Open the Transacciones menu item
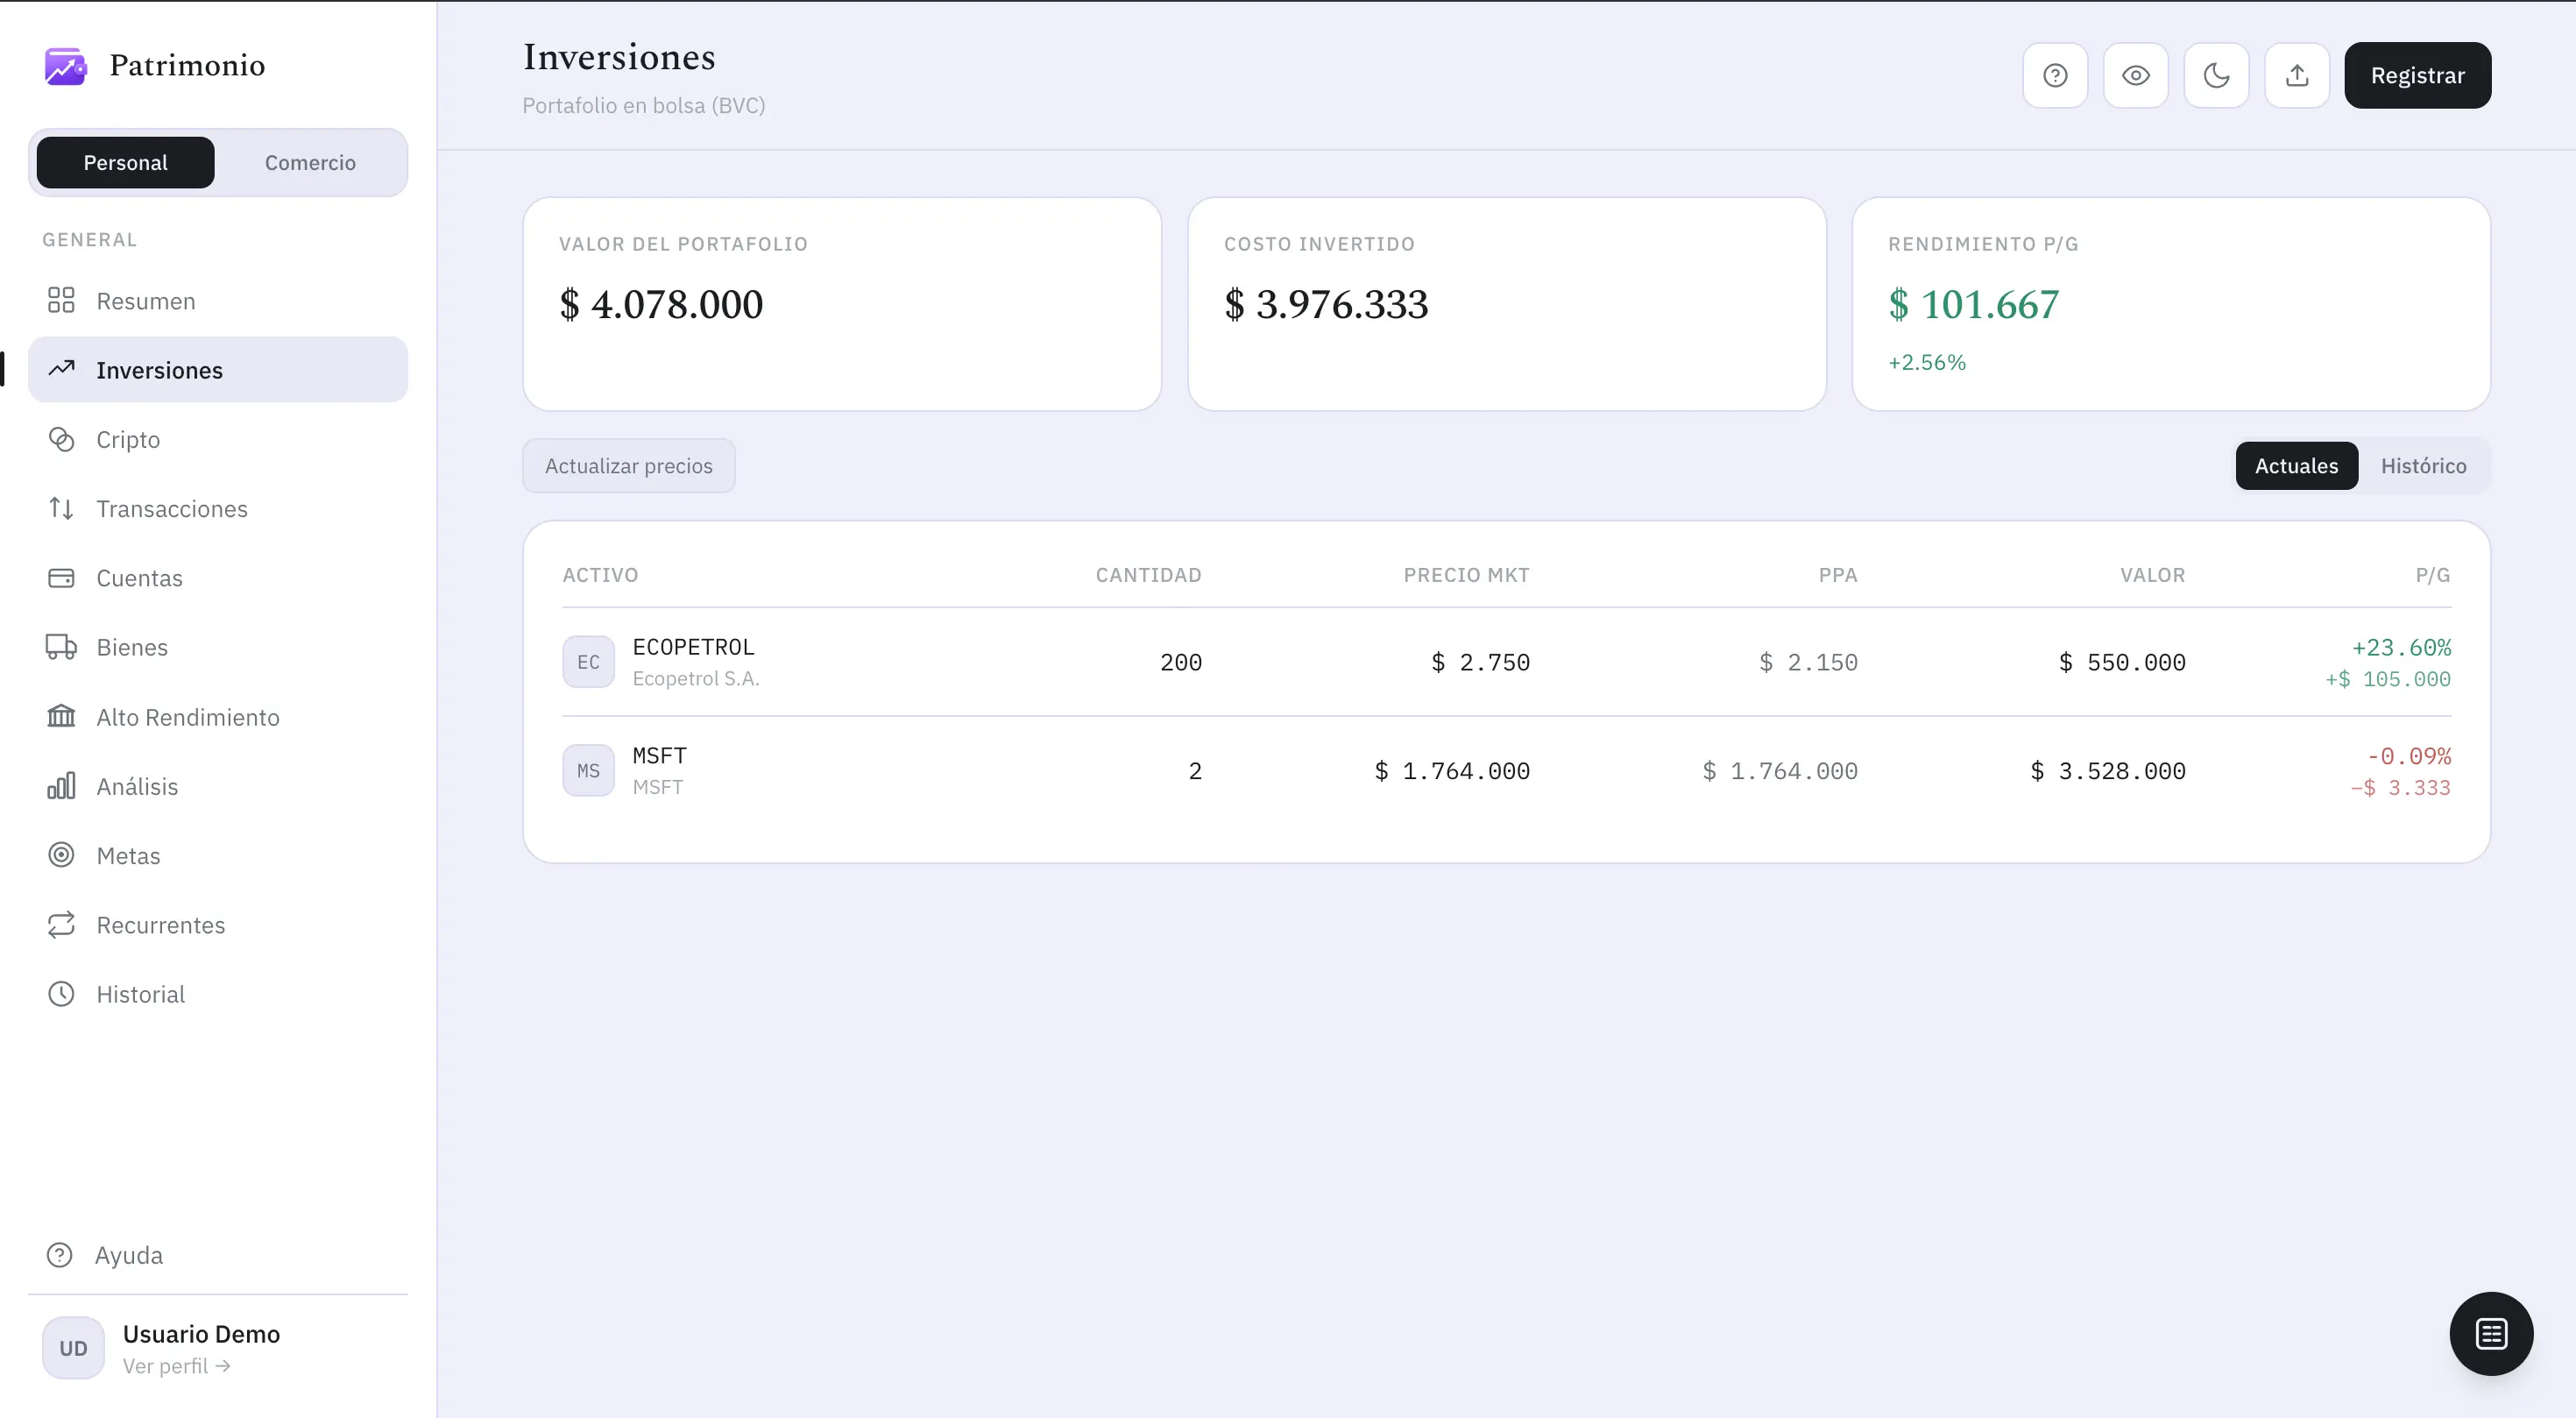 click(x=218, y=508)
